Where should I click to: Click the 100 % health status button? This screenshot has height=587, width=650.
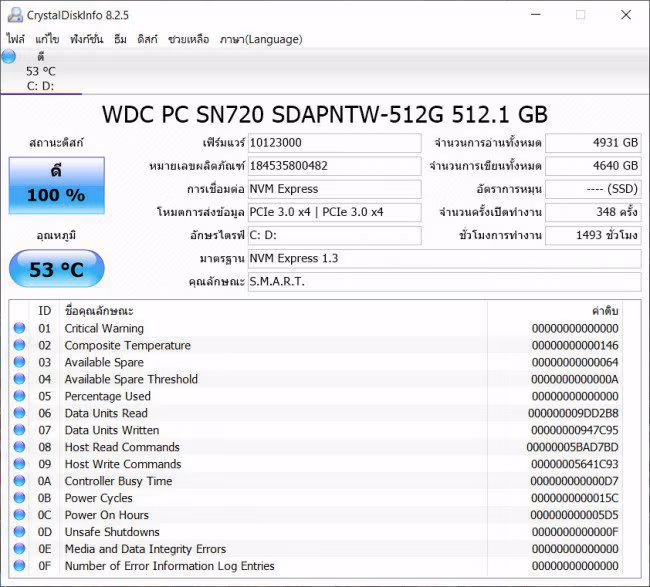57,185
